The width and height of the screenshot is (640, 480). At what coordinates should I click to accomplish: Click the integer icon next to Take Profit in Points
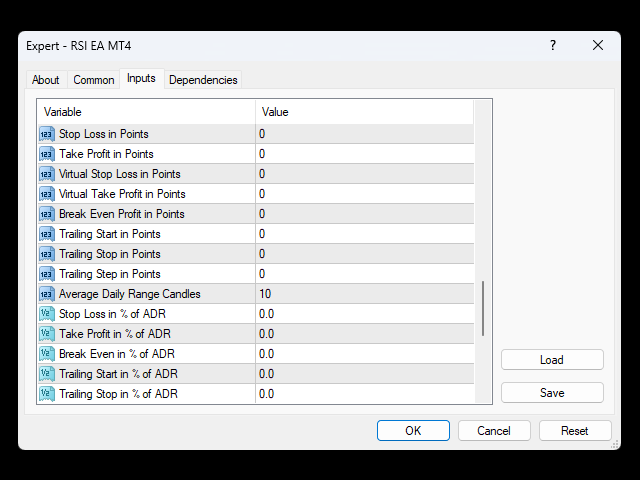[47, 154]
